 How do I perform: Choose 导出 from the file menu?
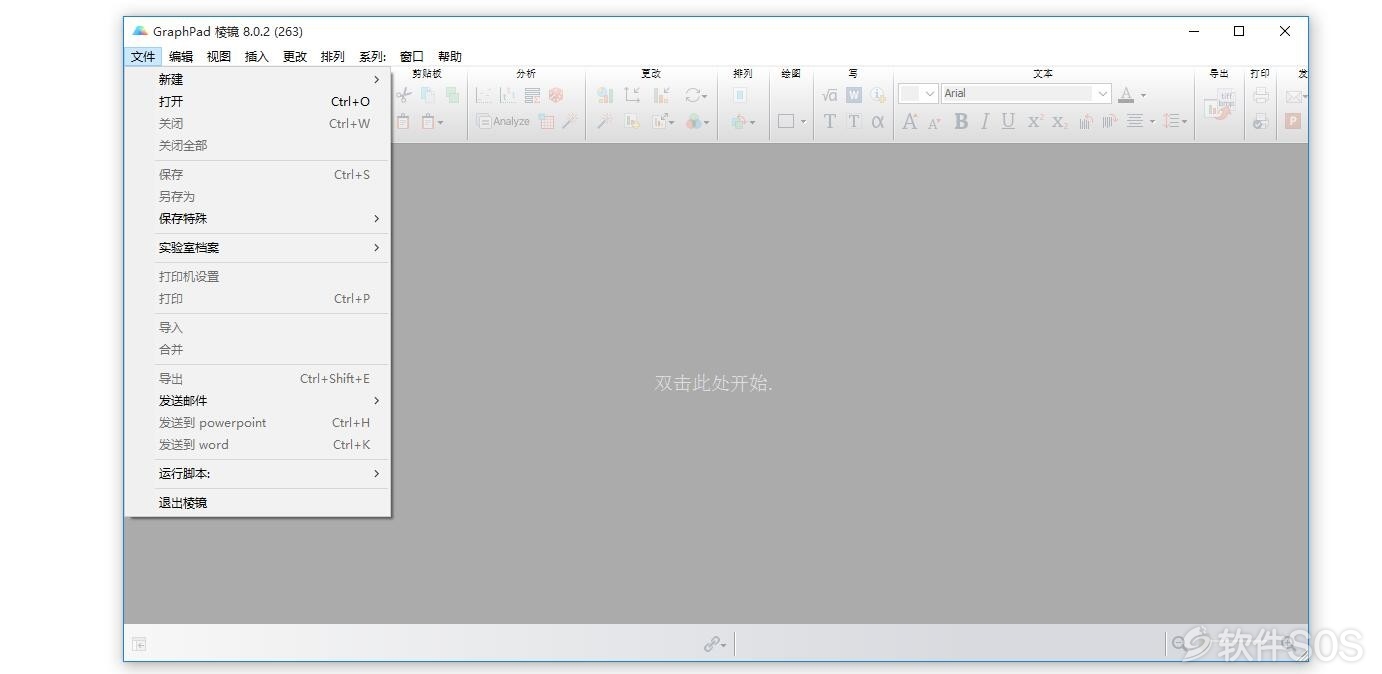257,378
